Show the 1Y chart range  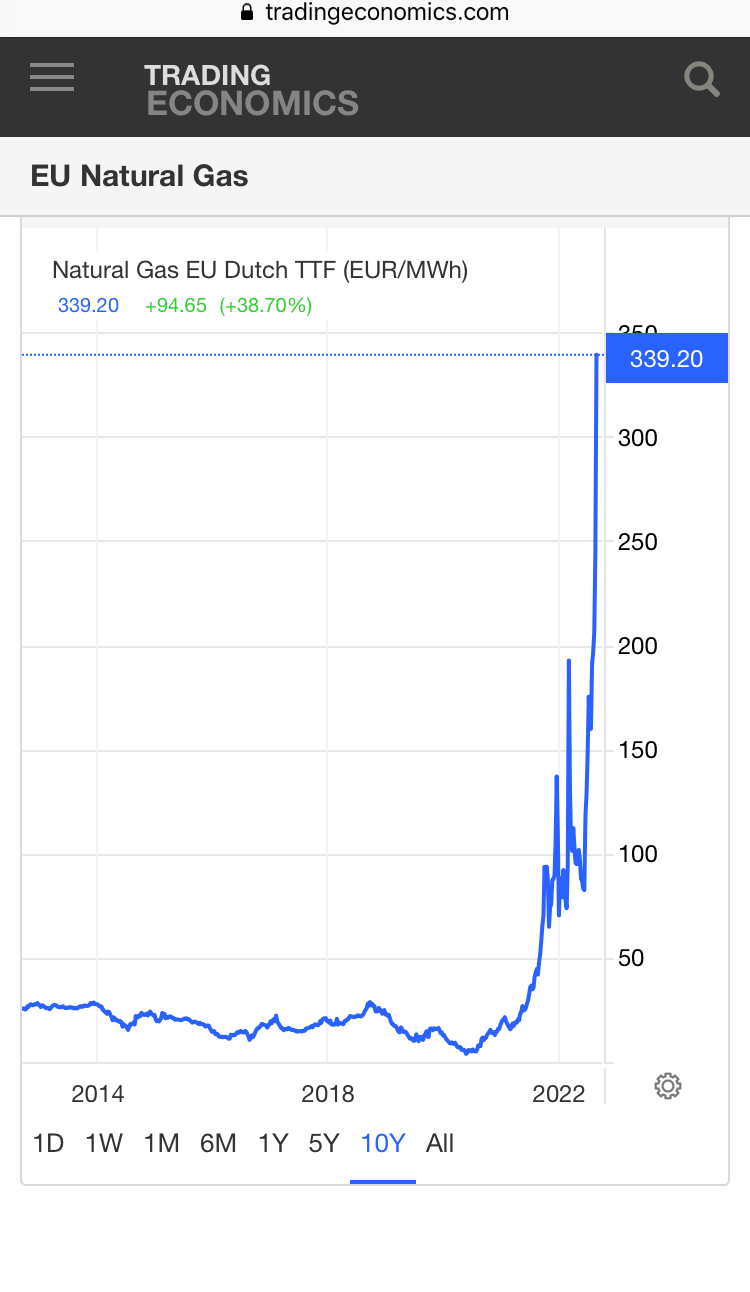[x=273, y=1143]
